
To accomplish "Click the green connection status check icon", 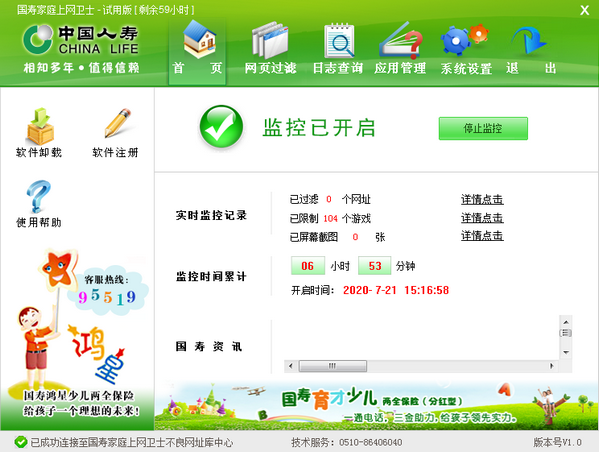I will pyautogui.click(x=21, y=442).
